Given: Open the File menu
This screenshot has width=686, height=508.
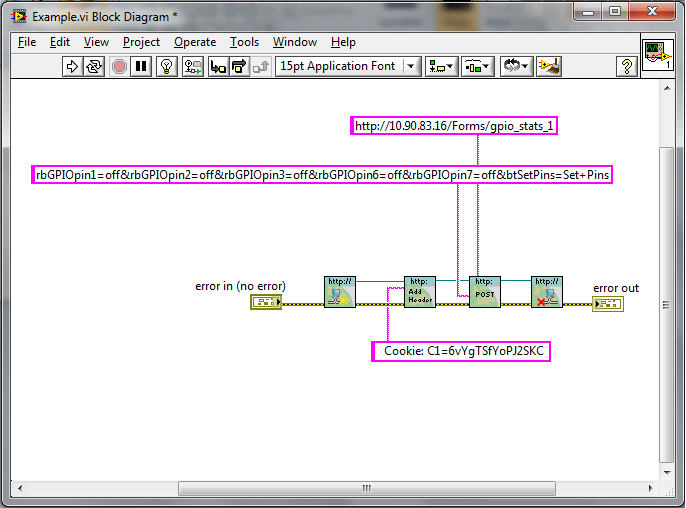Looking at the screenshot, I should click(x=27, y=42).
